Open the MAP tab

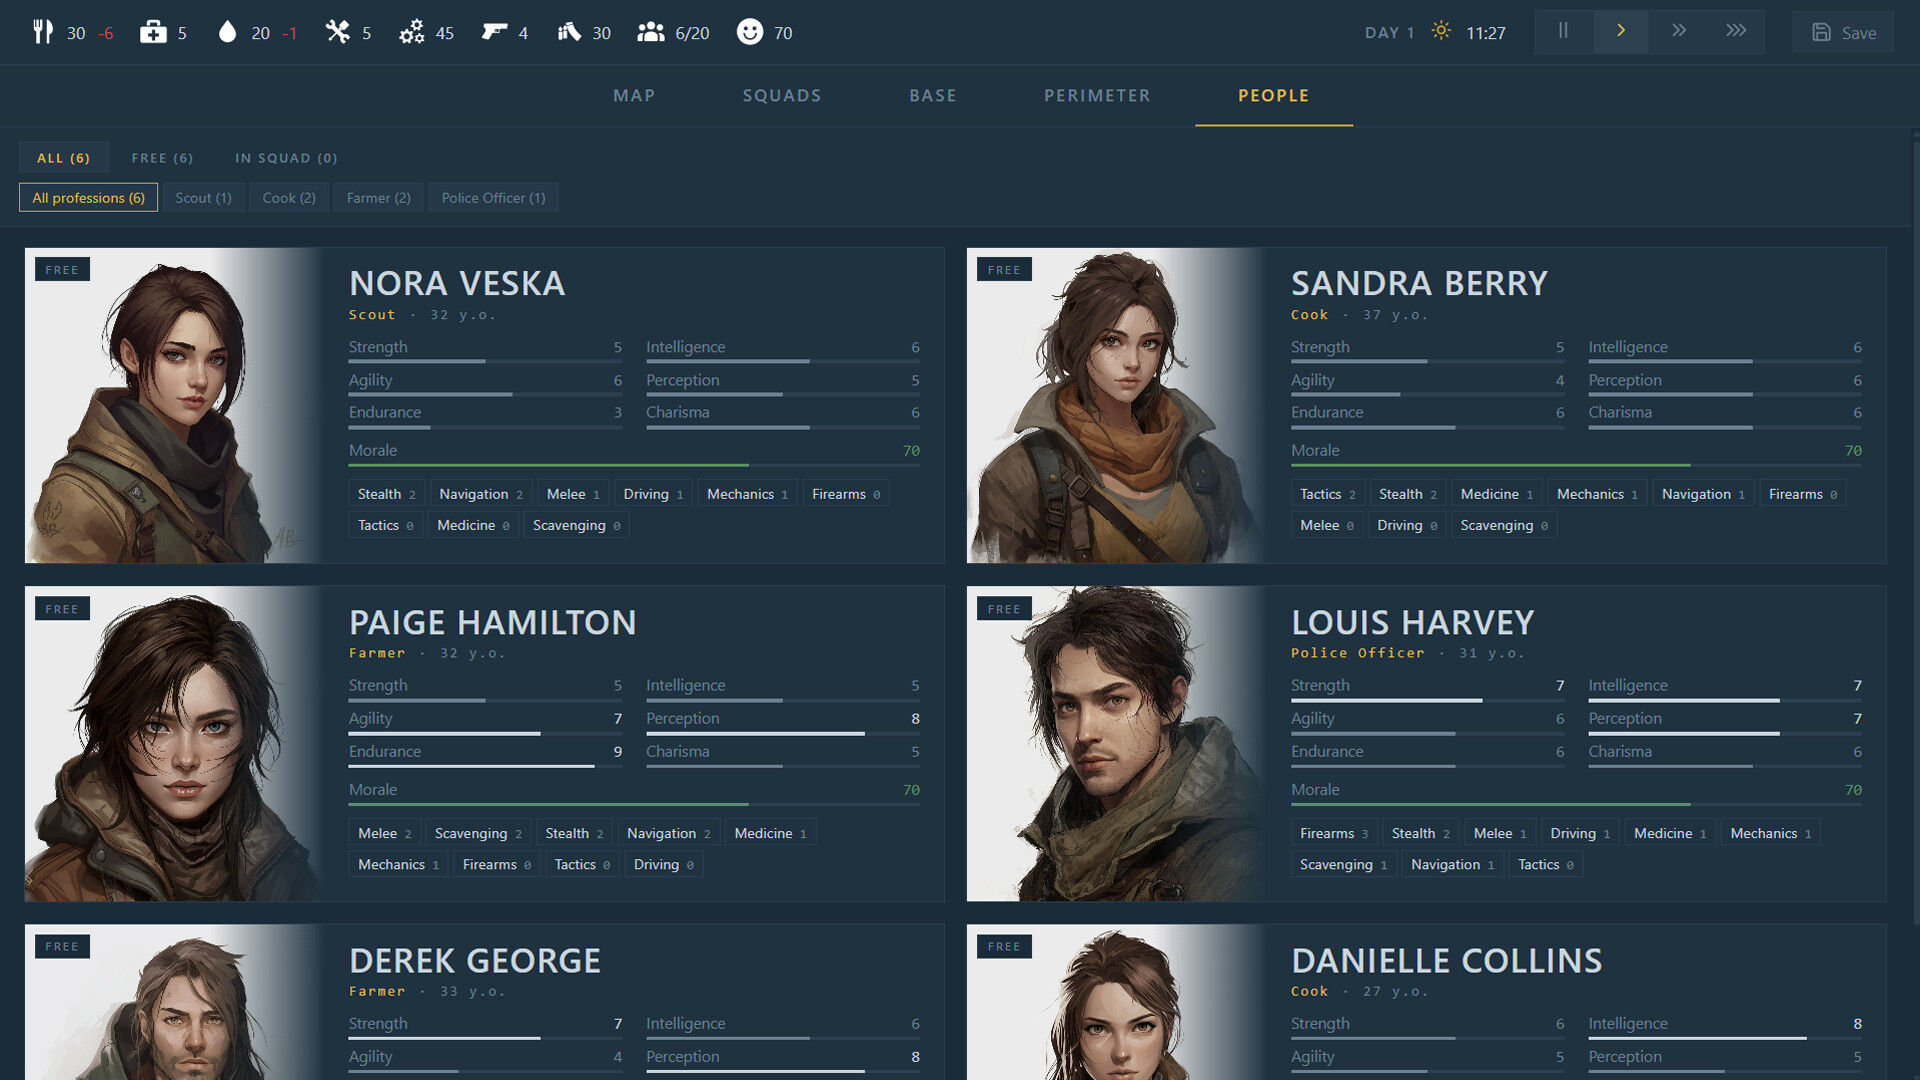[x=634, y=96]
